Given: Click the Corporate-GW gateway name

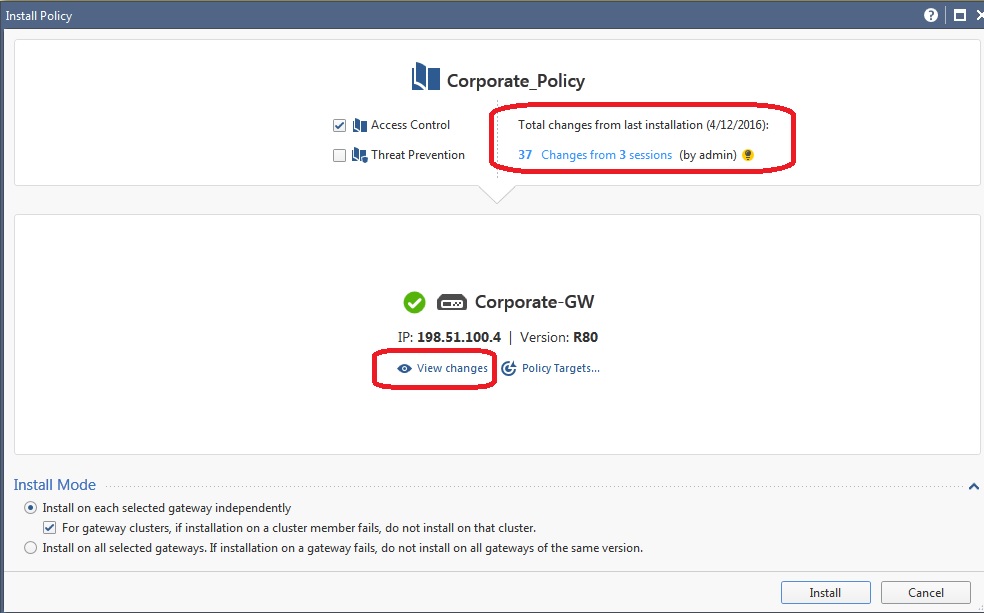Looking at the screenshot, I should [535, 302].
